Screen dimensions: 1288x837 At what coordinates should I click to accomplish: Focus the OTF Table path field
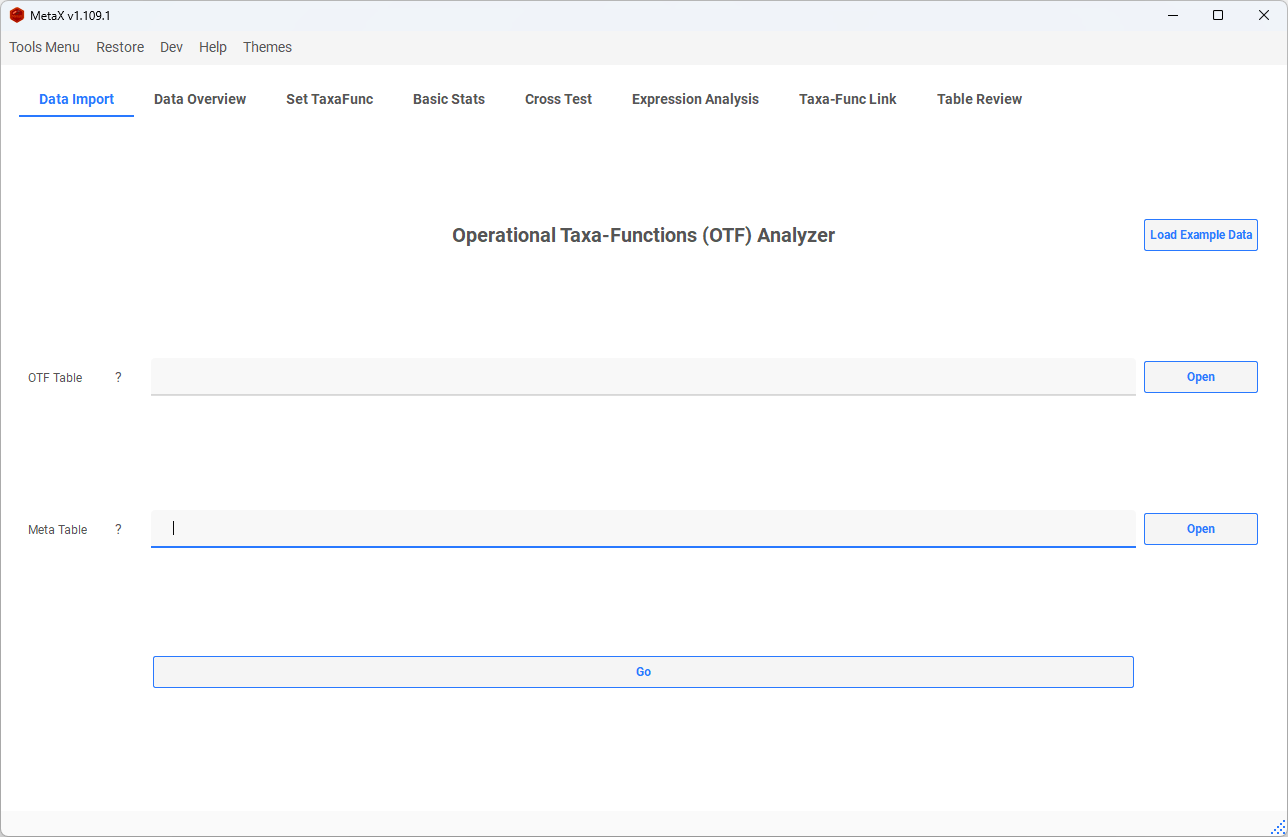643,377
